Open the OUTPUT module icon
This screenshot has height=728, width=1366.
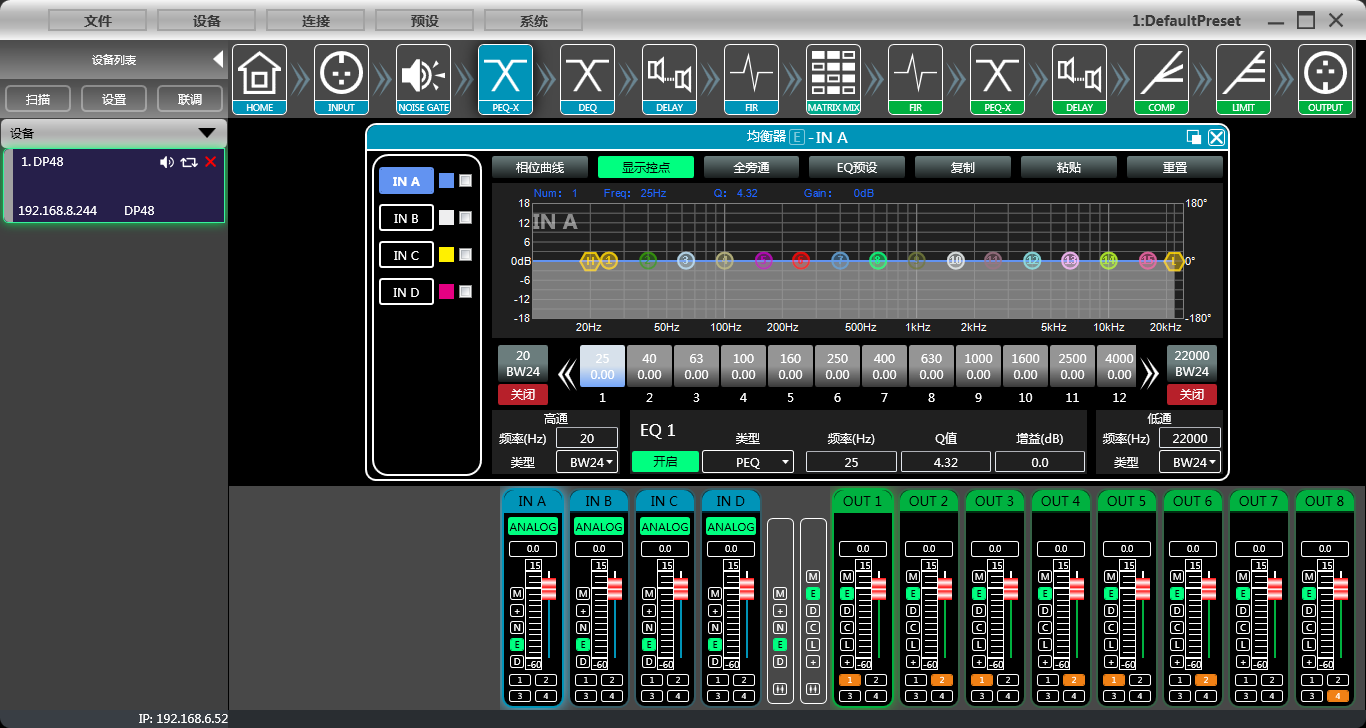(x=1326, y=79)
